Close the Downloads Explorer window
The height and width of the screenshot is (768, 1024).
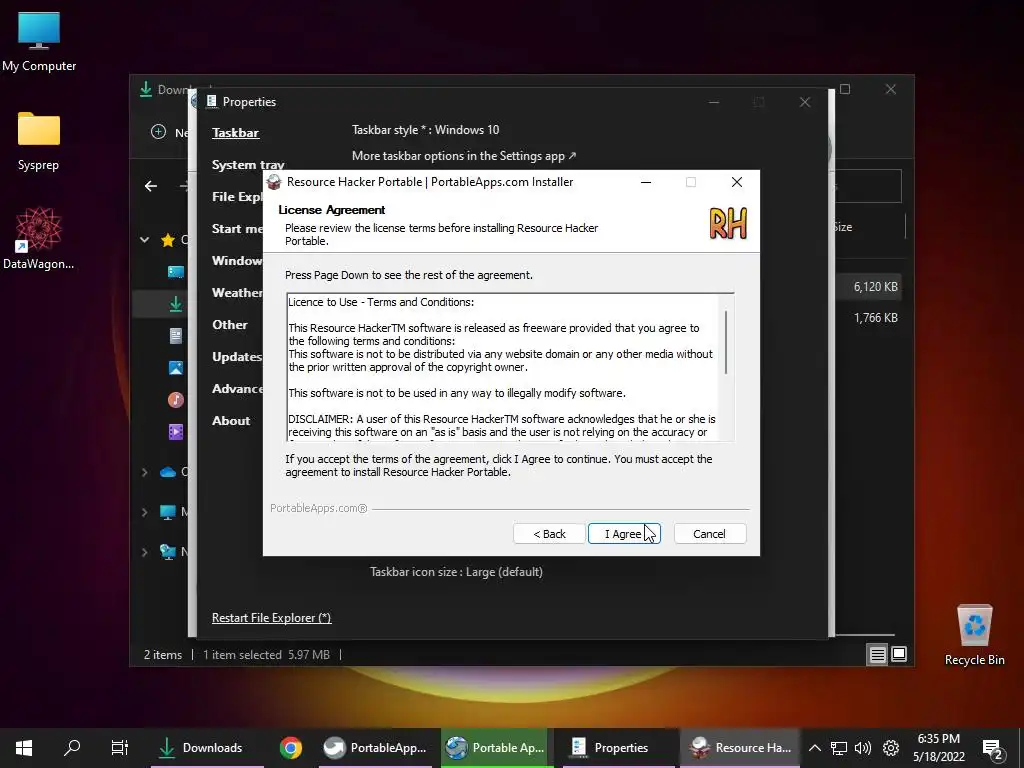click(x=891, y=89)
